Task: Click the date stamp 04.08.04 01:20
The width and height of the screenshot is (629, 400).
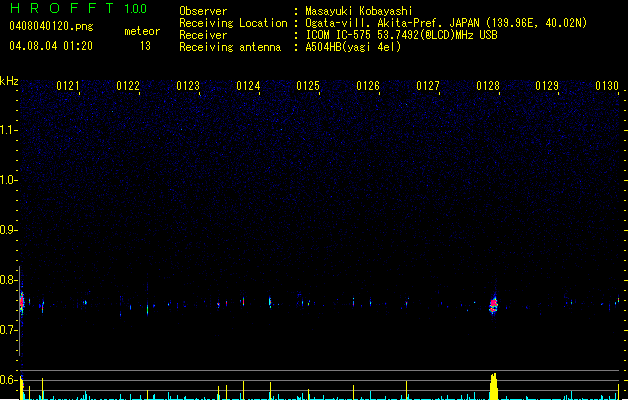Action: click(51, 46)
